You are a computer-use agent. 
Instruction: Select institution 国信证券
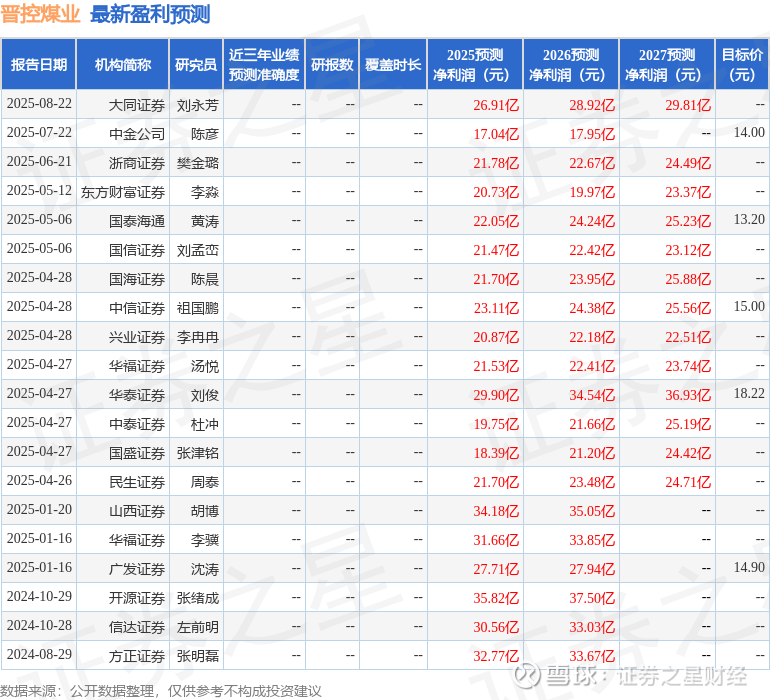pyautogui.click(x=137, y=250)
